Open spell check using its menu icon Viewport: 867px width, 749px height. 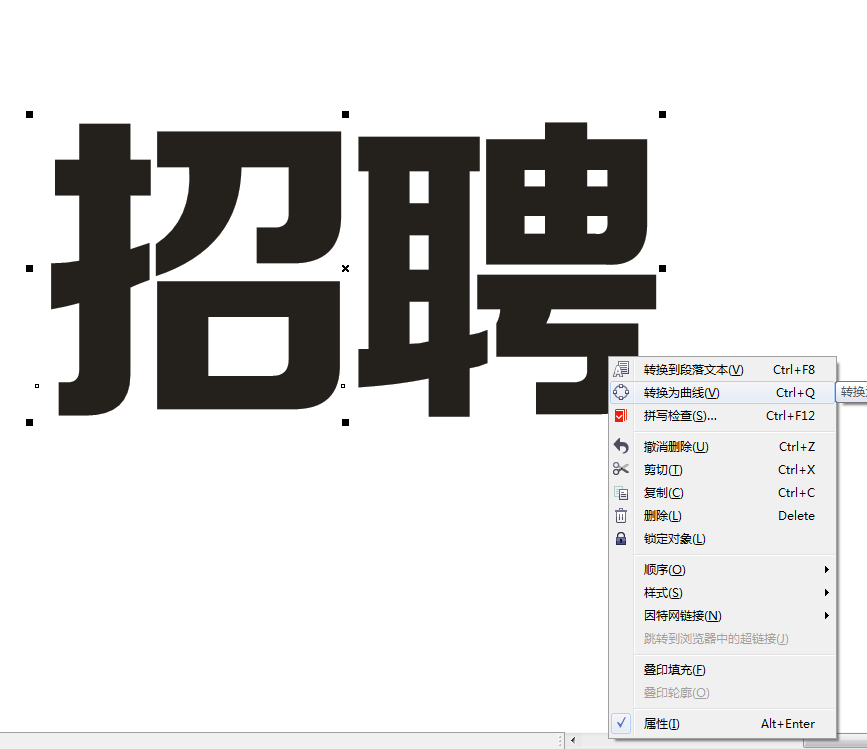pos(622,415)
